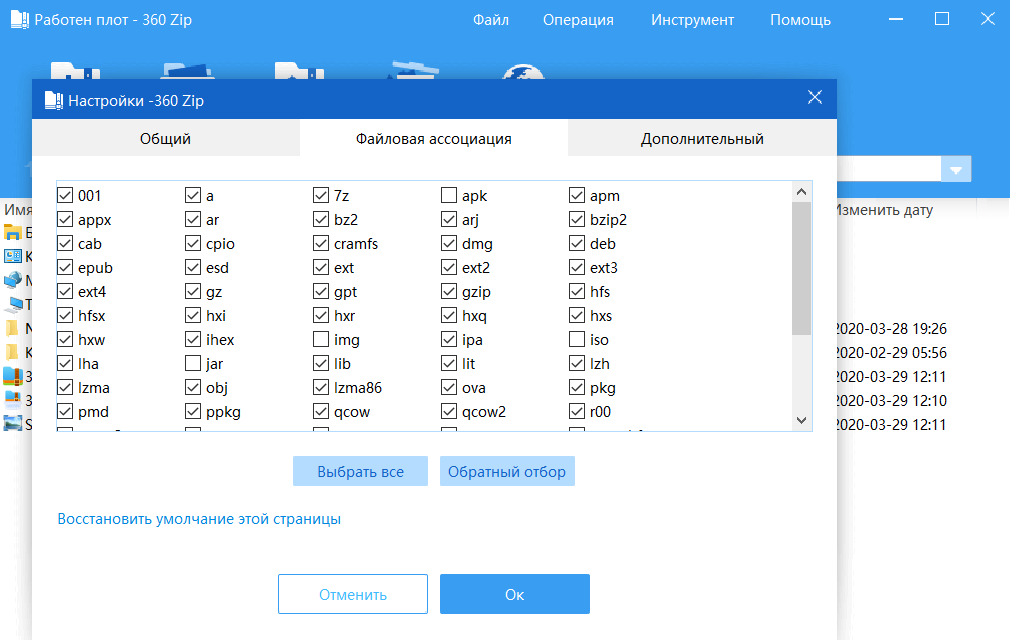The height and width of the screenshot is (640, 1010).
Task: Toggle the gz checkbox
Action: coord(193,292)
